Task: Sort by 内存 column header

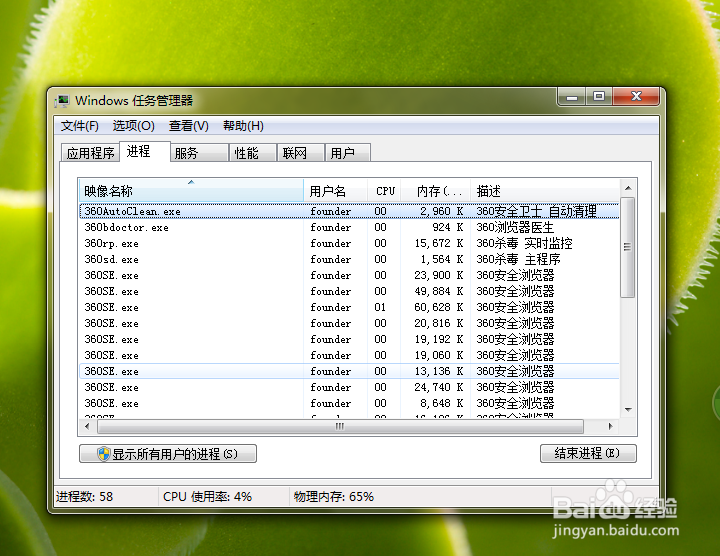Action: [x=436, y=191]
